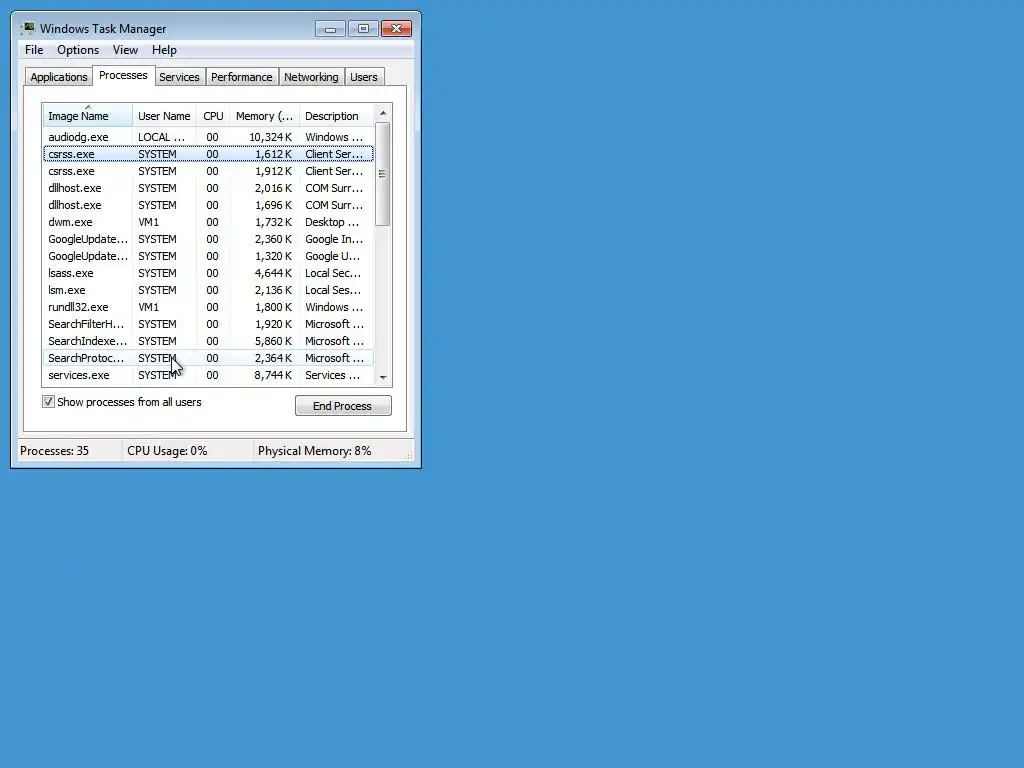The width and height of the screenshot is (1024, 768).
Task: Click LOCAL user name of audiodg.exe
Action: [161, 137]
